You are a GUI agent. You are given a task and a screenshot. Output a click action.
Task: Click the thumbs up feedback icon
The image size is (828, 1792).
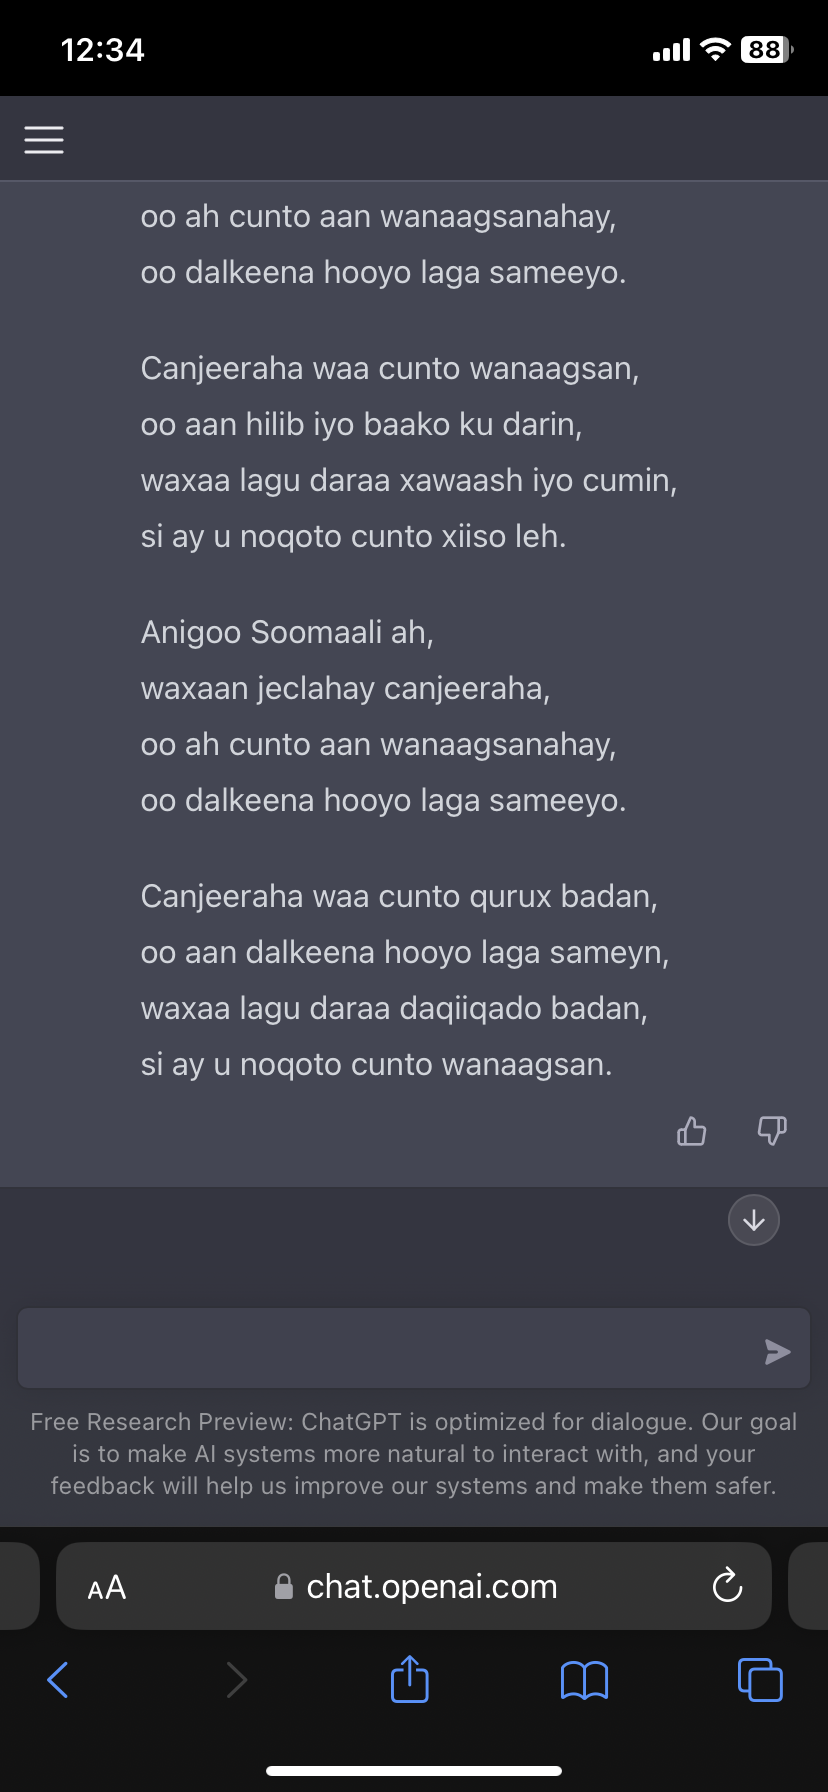coord(691,1131)
